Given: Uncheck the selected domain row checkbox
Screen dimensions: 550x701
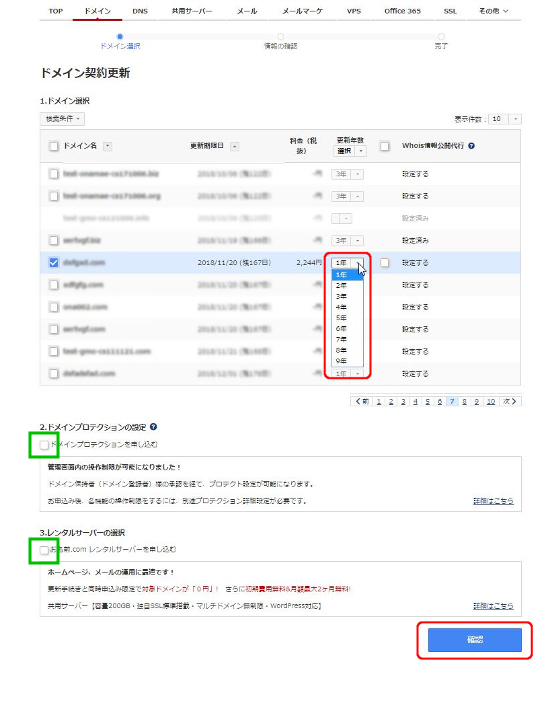Looking at the screenshot, I should coord(54,262).
